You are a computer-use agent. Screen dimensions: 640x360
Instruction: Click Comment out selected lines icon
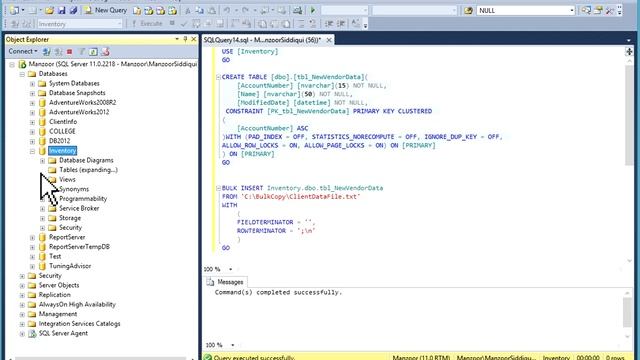301,24
